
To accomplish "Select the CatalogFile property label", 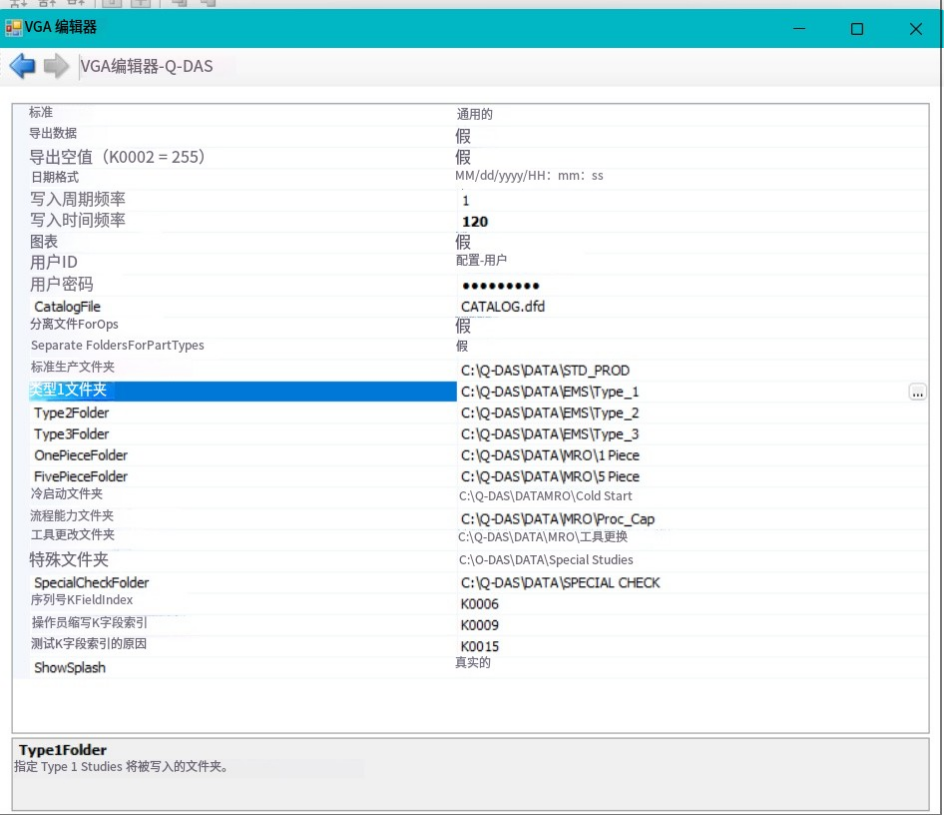I will pos(67,307).
